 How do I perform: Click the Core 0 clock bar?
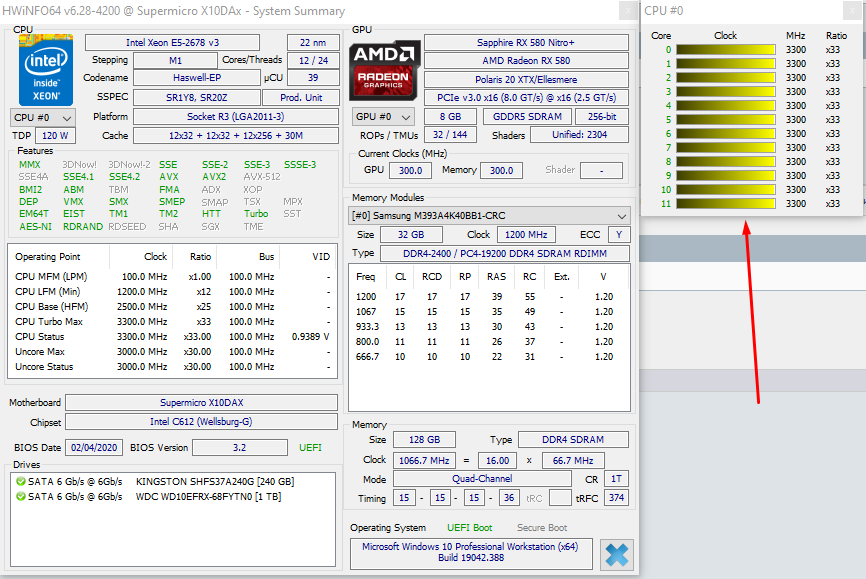pyautogui.click(x=726, y=50)
